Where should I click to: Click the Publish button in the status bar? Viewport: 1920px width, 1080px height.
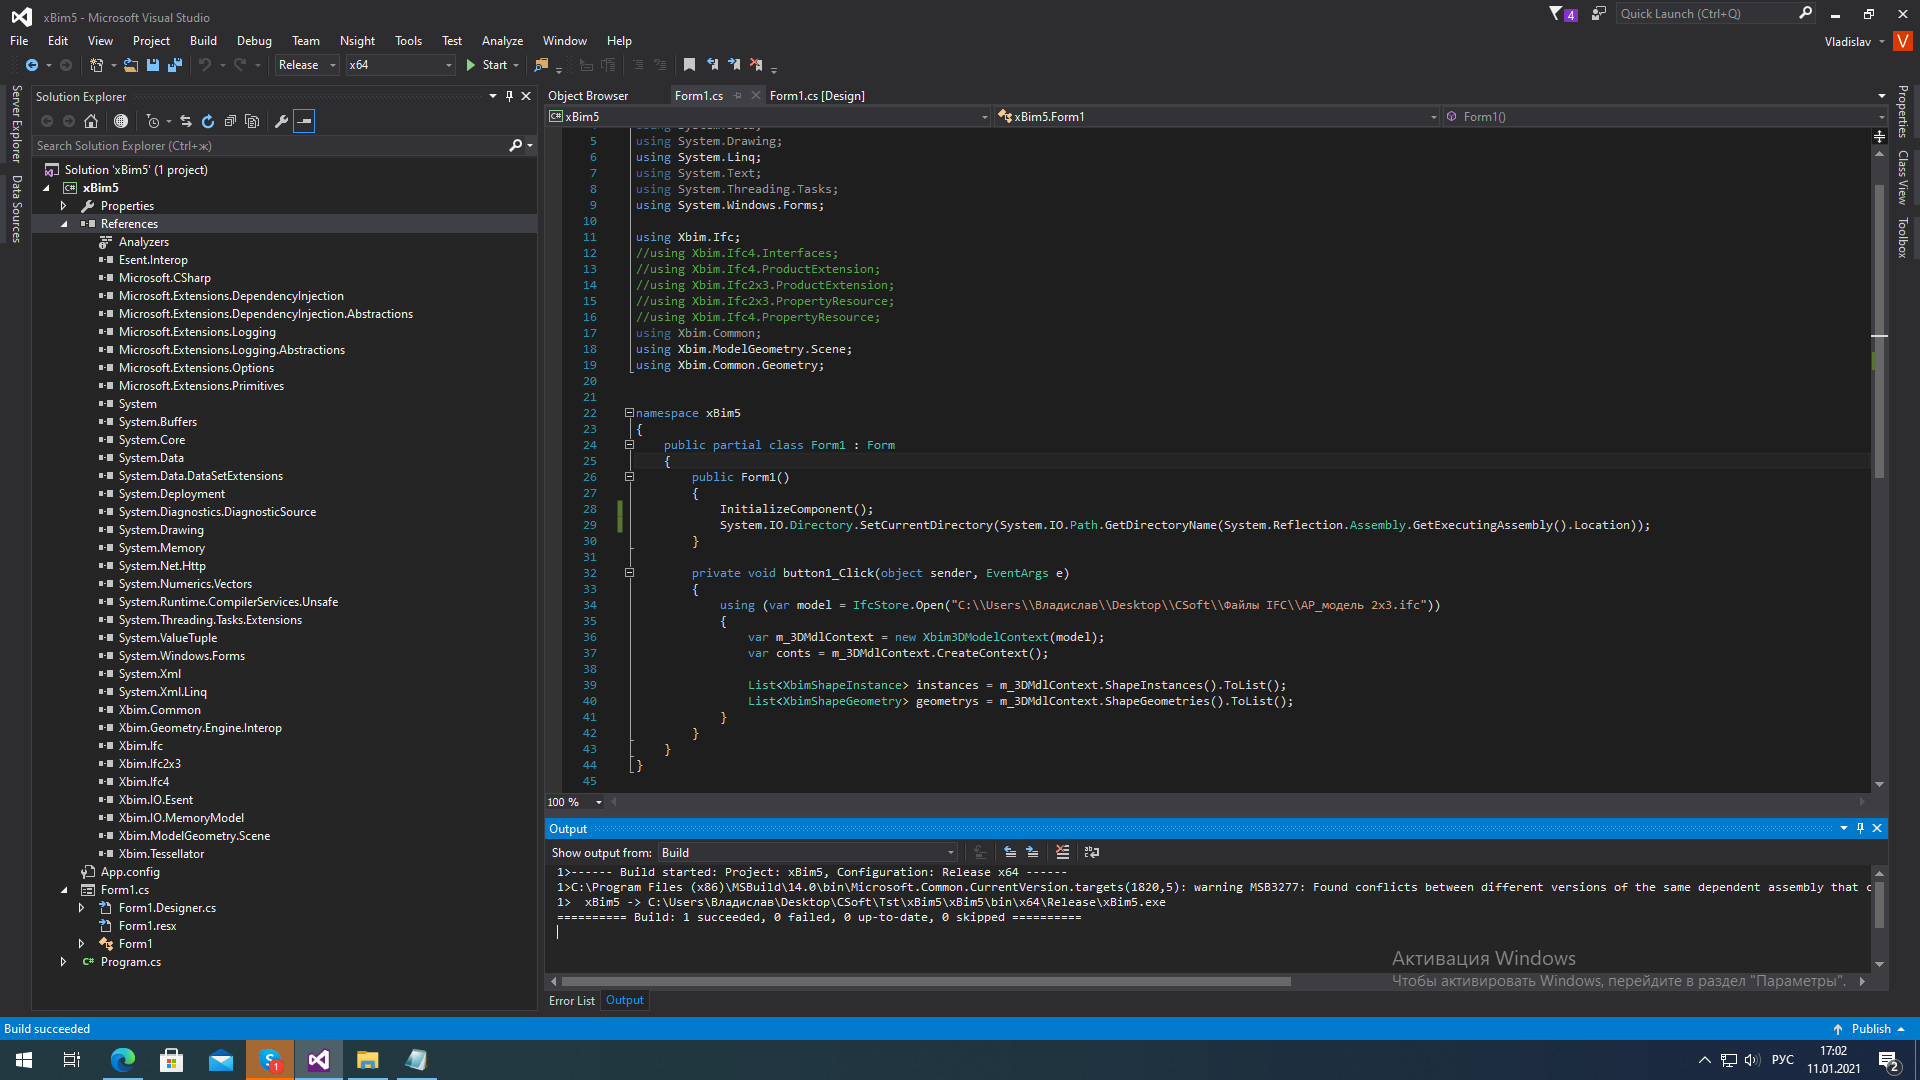pyautogui.click(x=1872, y=1028)
